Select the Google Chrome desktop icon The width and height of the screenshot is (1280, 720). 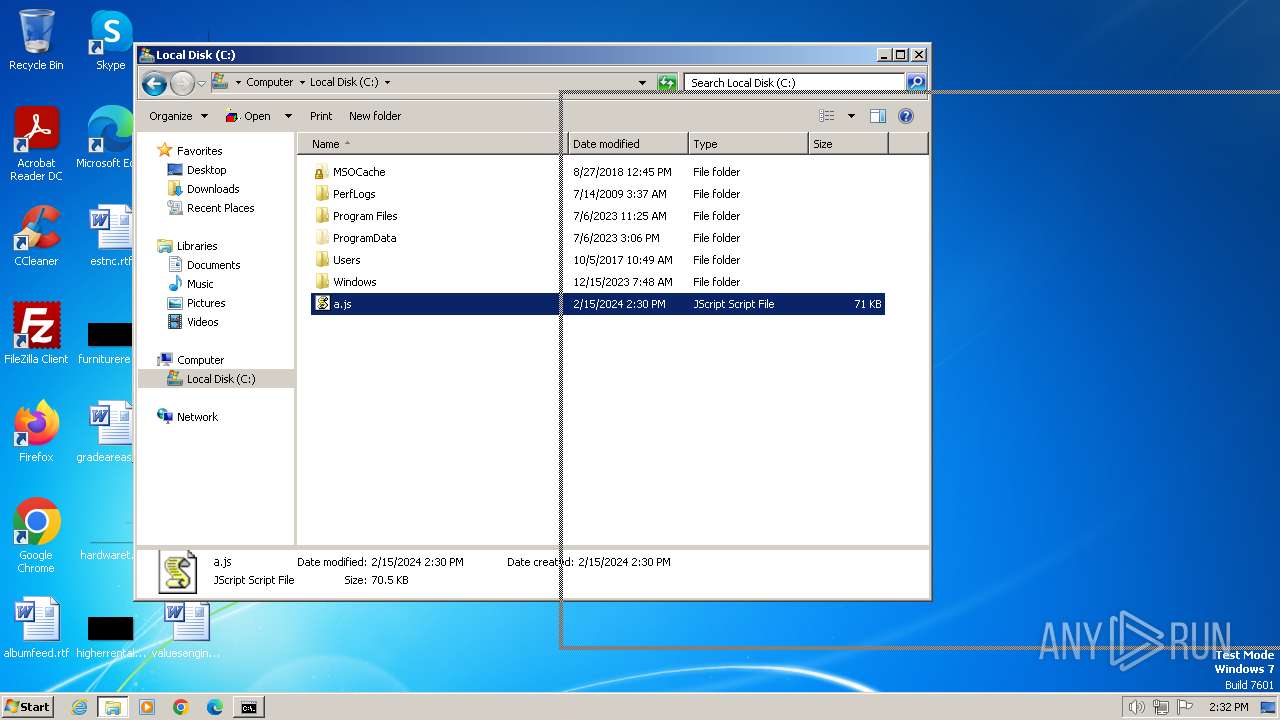pos(36,536)
